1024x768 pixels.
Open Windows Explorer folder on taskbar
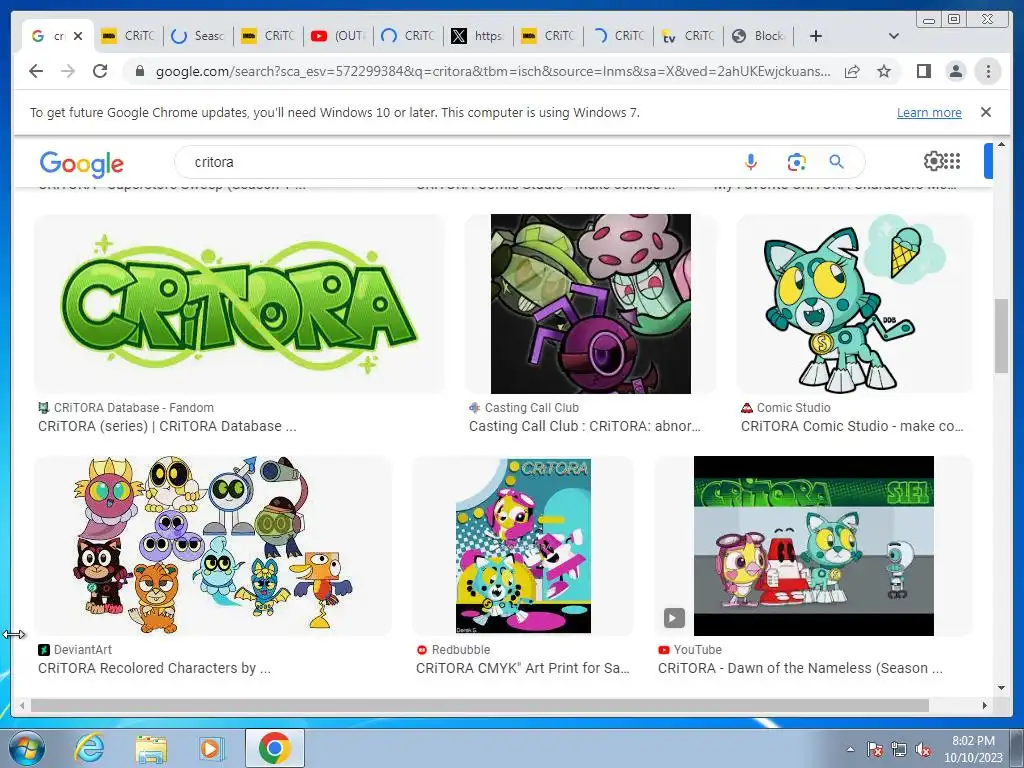point(151,748)
